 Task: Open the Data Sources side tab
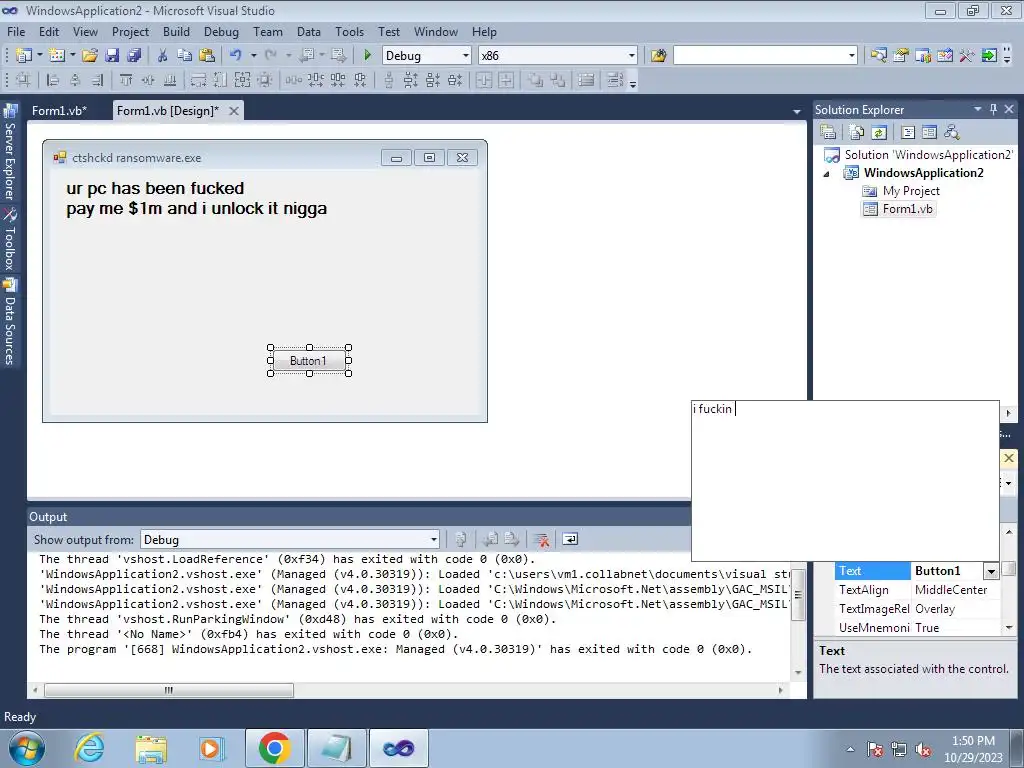[x=10, y=322]
